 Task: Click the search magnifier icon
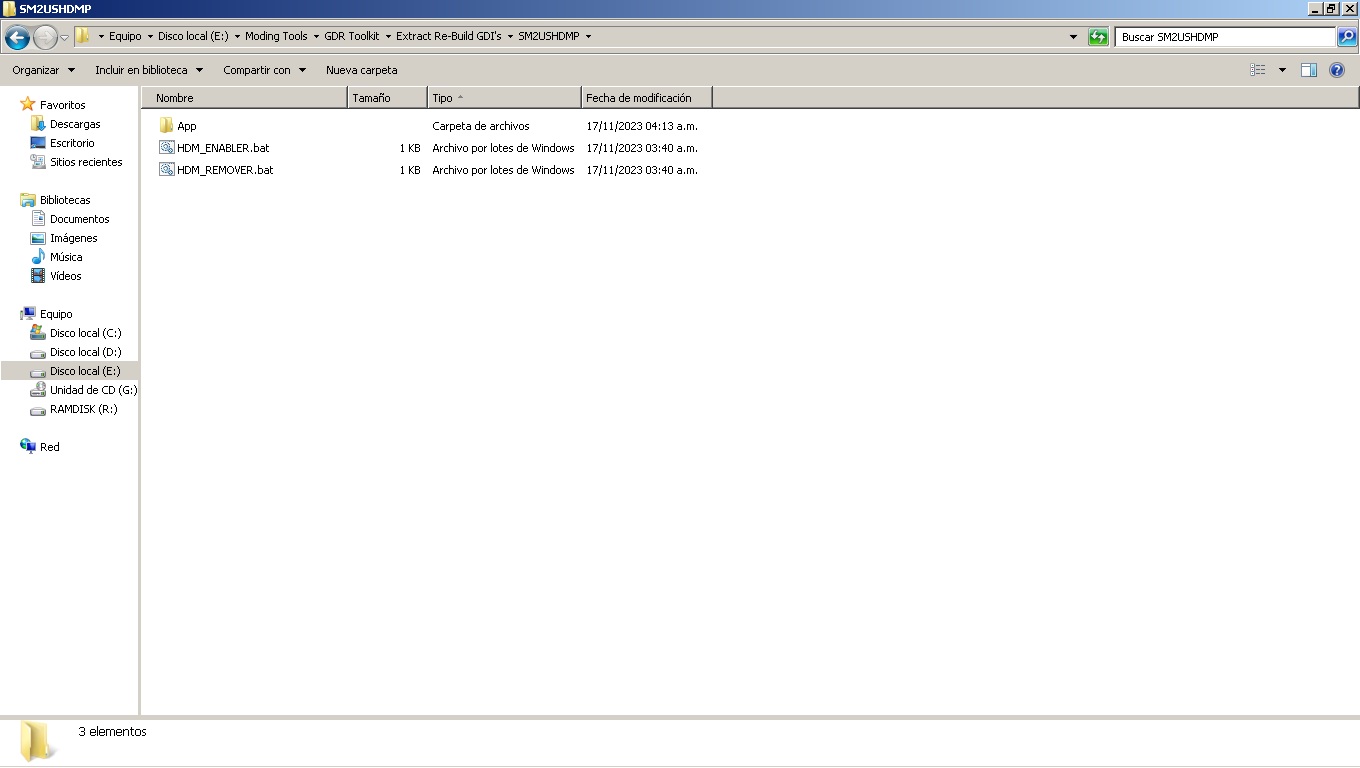tap(1347, 37)
